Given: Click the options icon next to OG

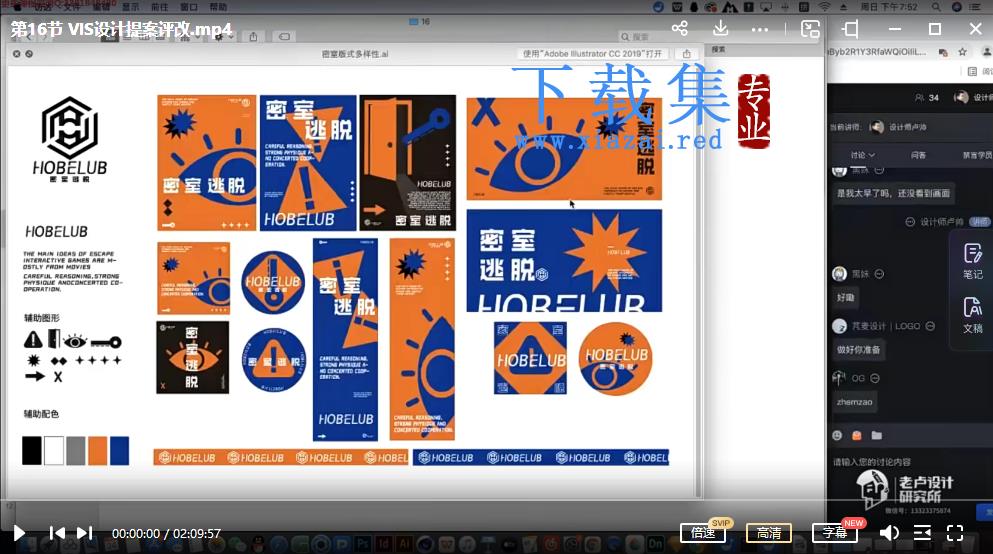Looking at the screenshot, I should point(875,378).
